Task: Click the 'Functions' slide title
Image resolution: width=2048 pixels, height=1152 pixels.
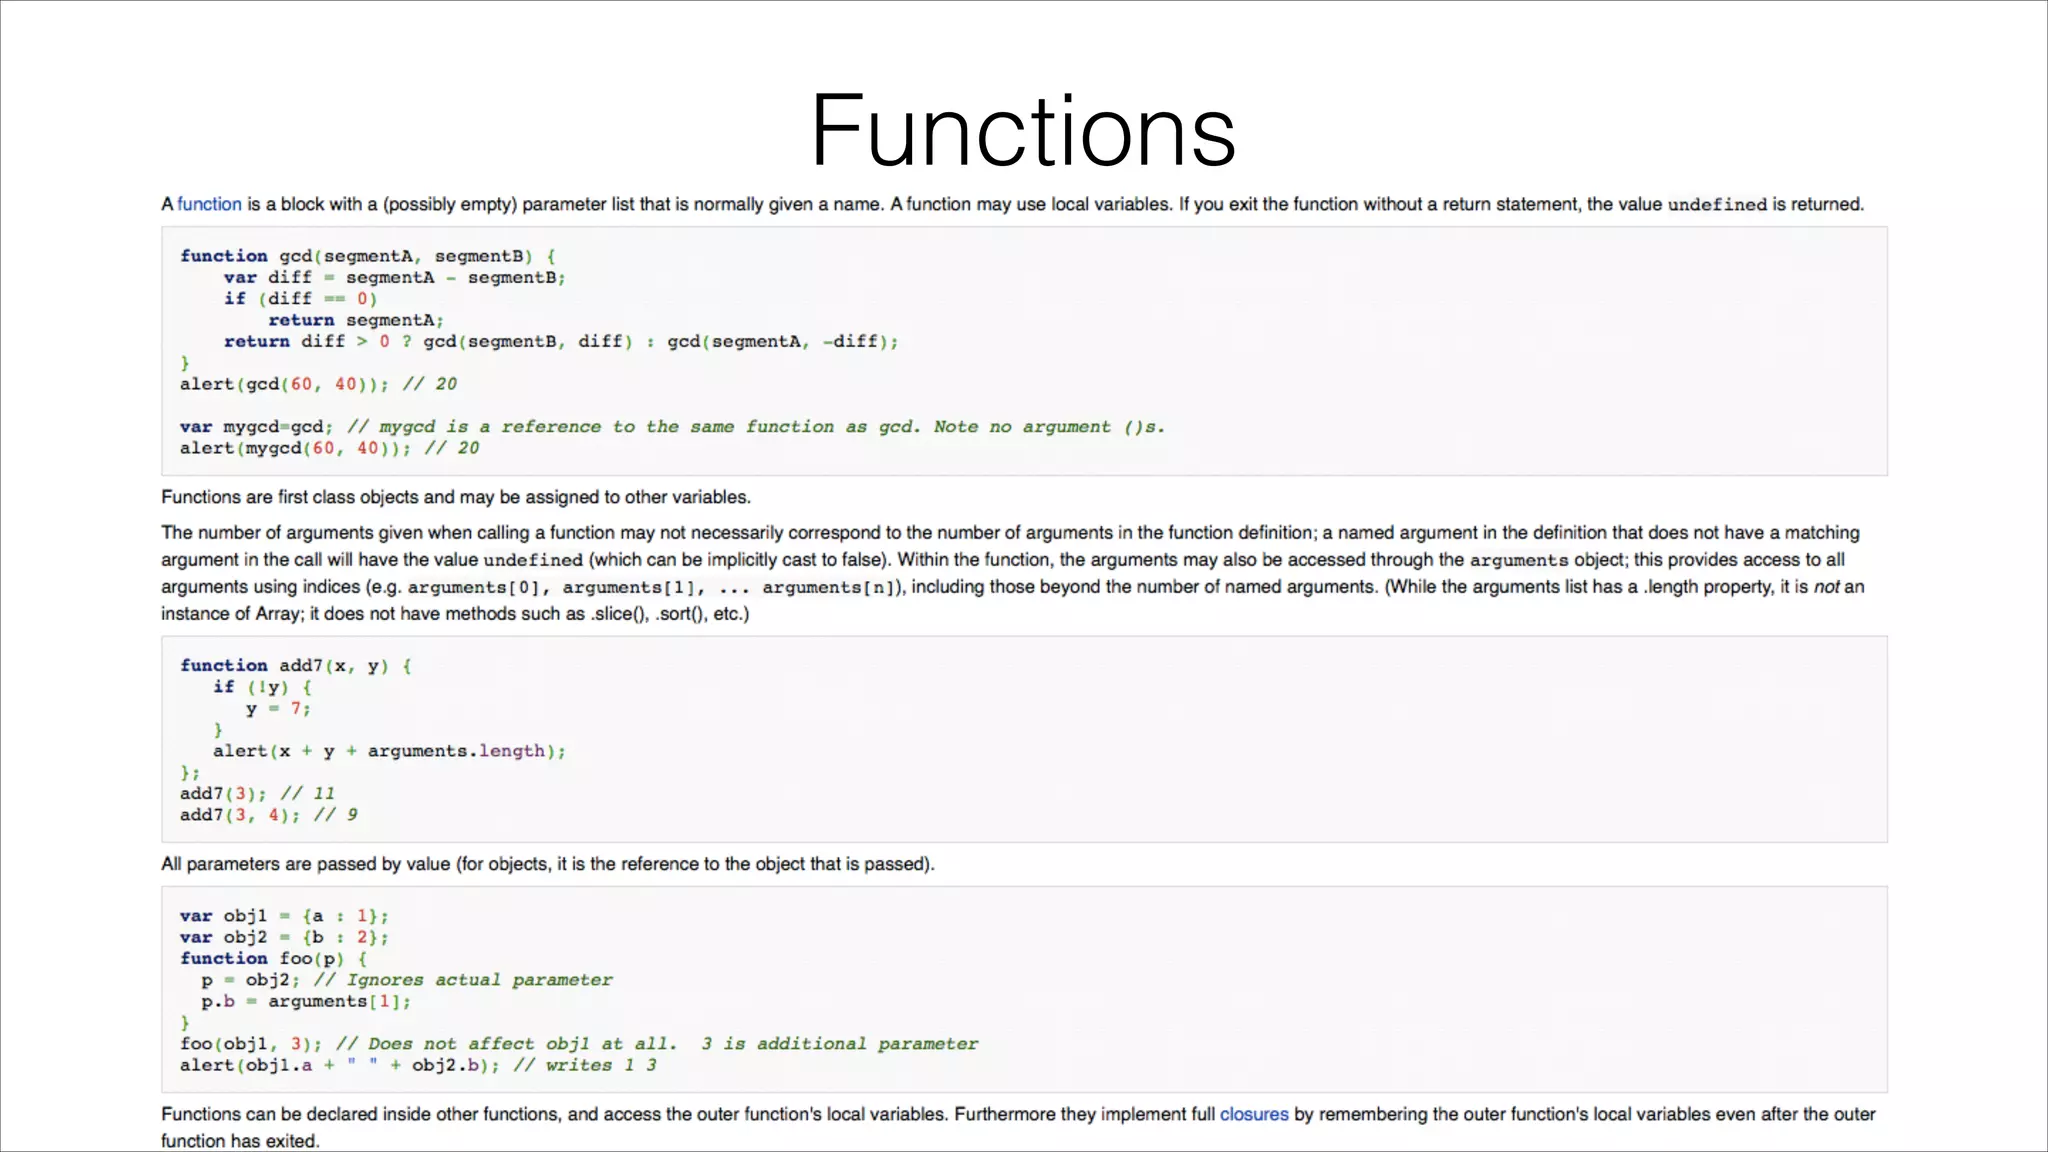Action: click(x=1023, y=131)
